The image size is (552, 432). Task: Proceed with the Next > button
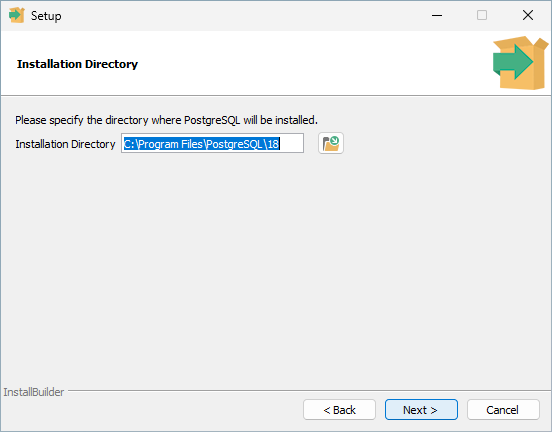(x=421, y=409)
